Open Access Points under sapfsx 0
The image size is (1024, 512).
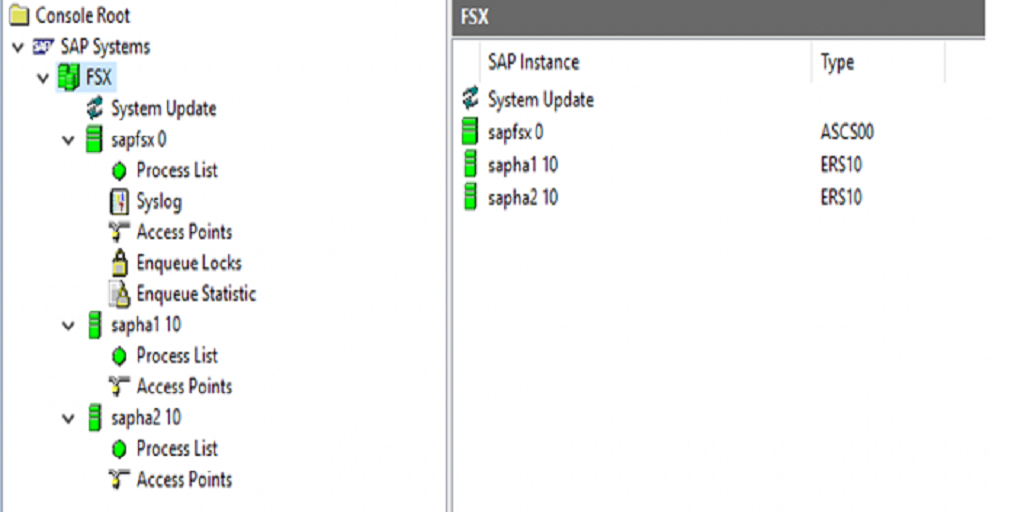(184, 232)
